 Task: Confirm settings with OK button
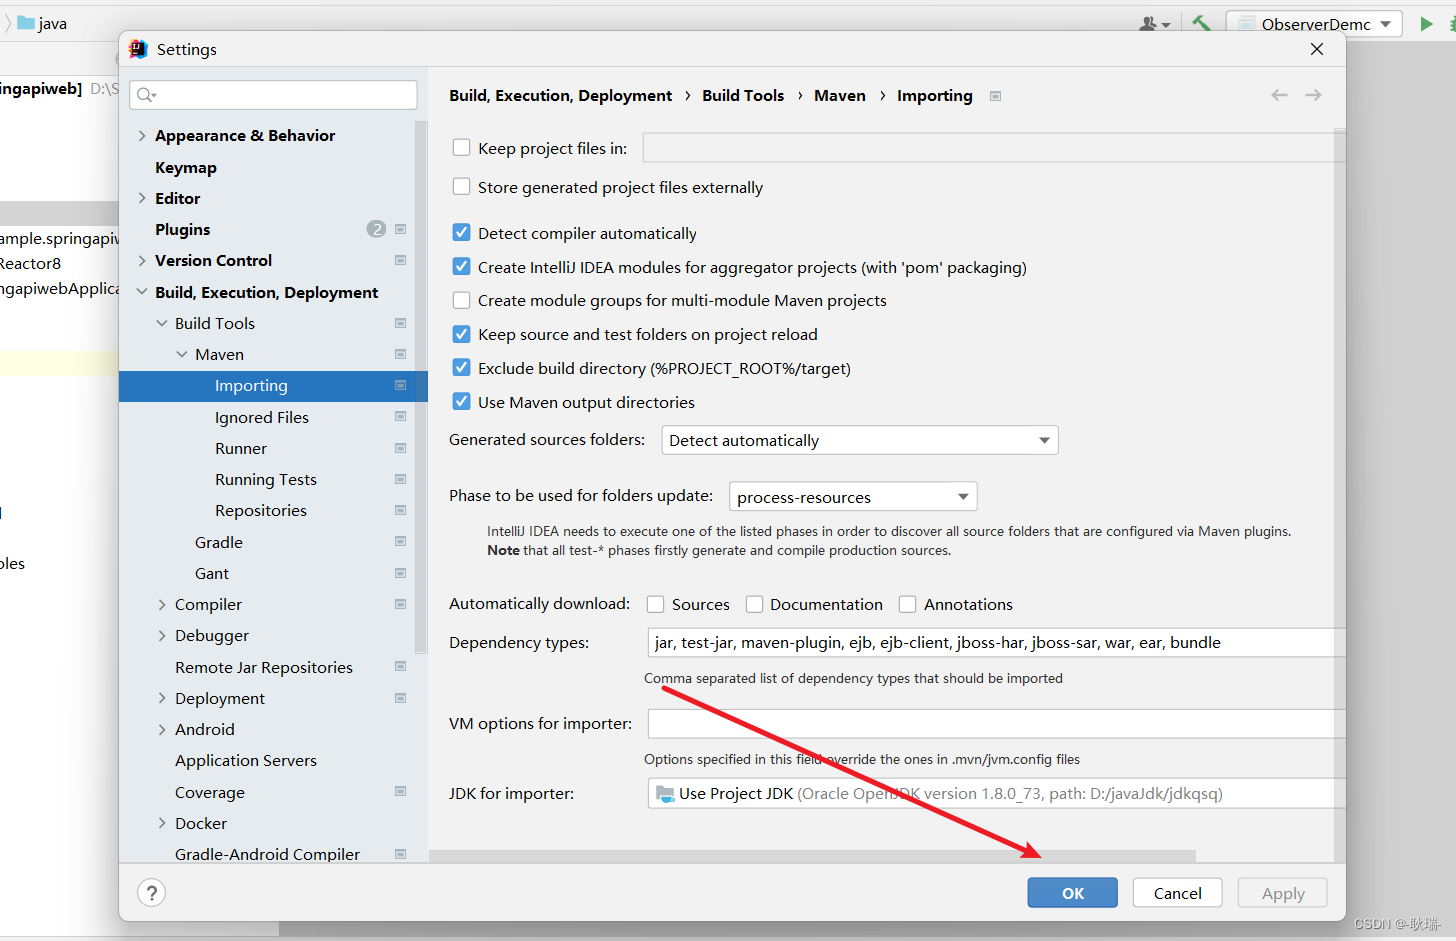tap(1072, 893)
